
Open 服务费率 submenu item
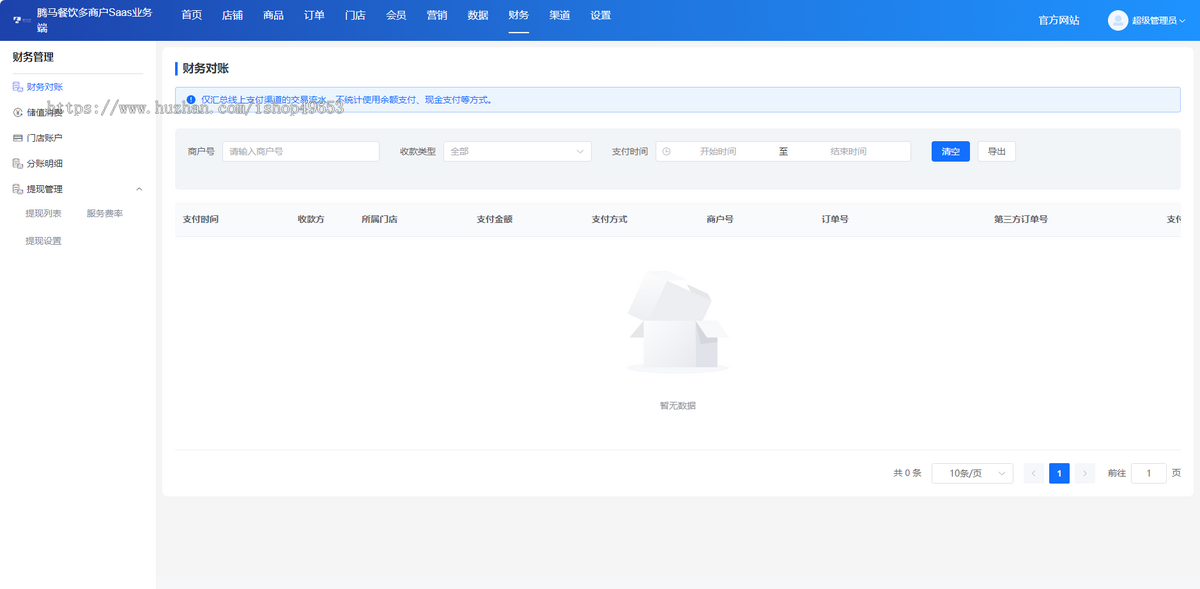pos(104,213)
